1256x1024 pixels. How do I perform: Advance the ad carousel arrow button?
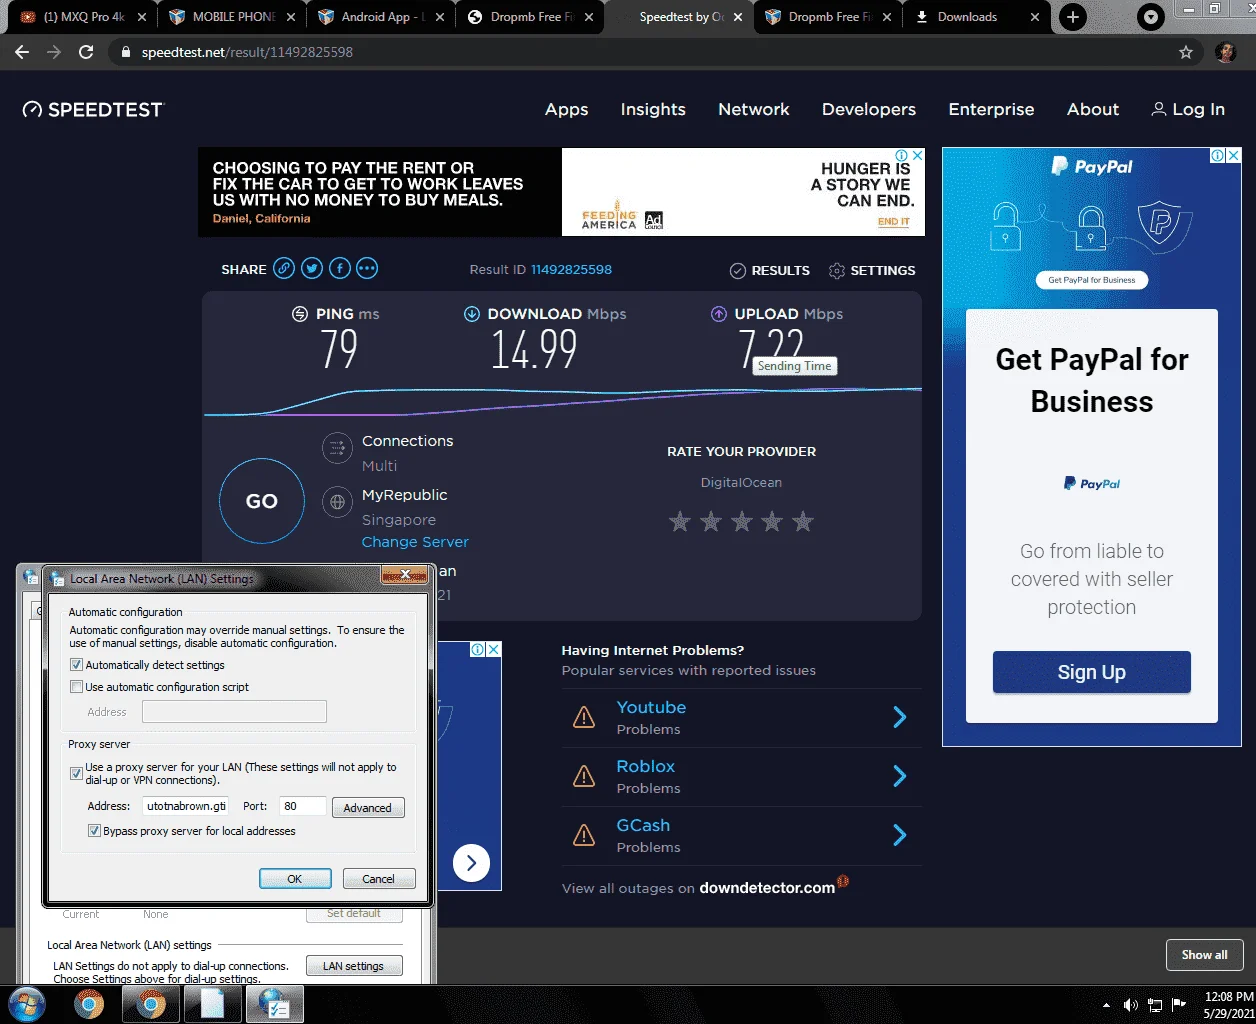[x=471, y=863]
